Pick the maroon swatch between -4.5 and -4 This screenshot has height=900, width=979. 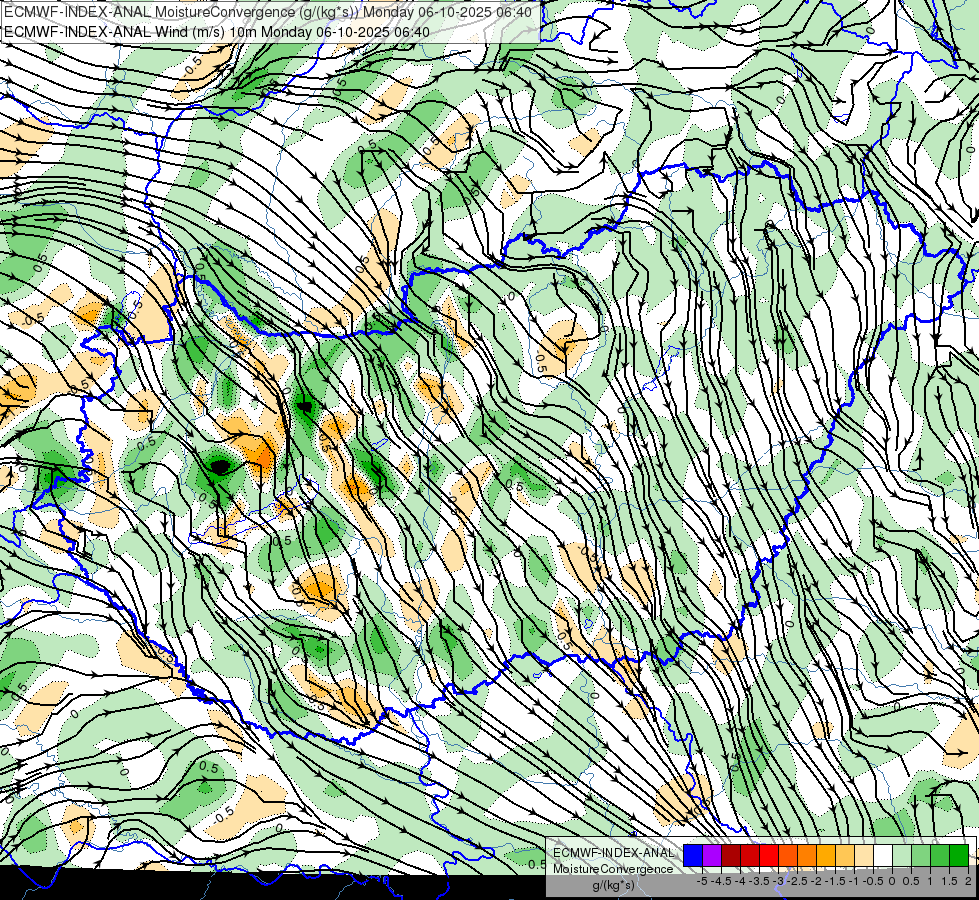point(731,855)
